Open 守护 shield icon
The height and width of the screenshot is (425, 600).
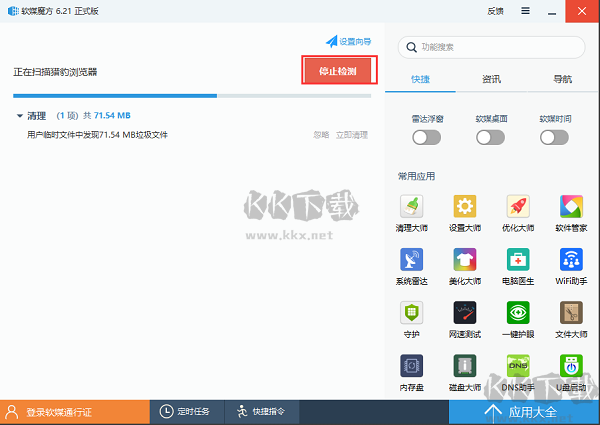point(411,313)
